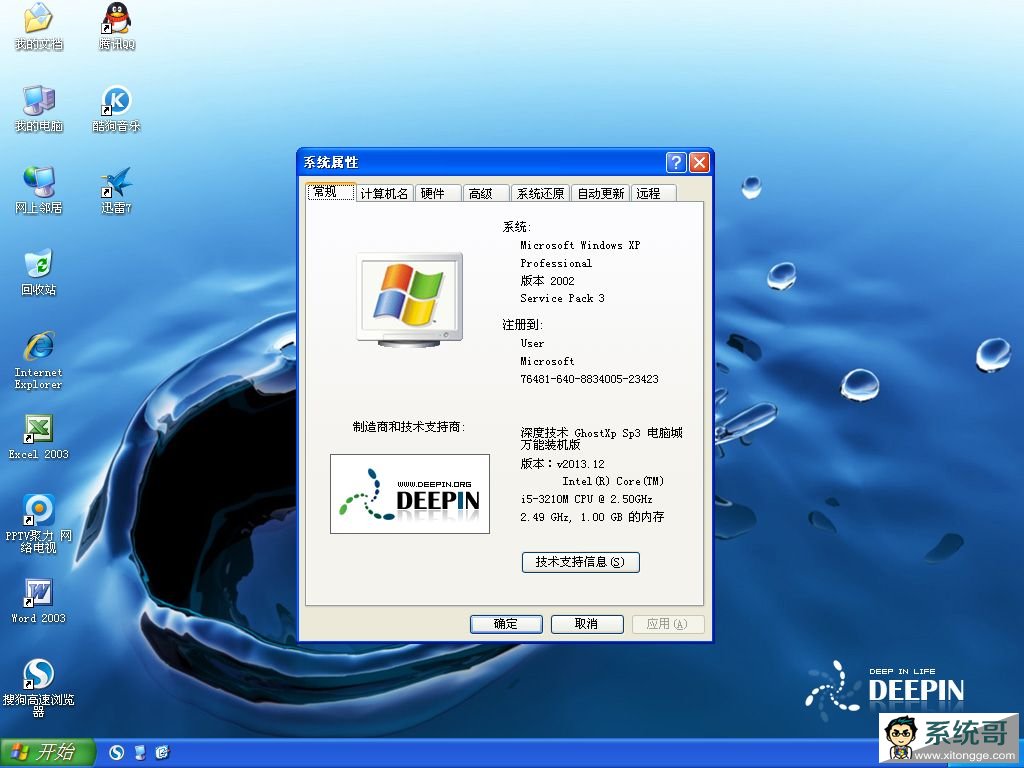
Task: Select the 回收站 recycle bin icon
Action: [x=39, y=272]
